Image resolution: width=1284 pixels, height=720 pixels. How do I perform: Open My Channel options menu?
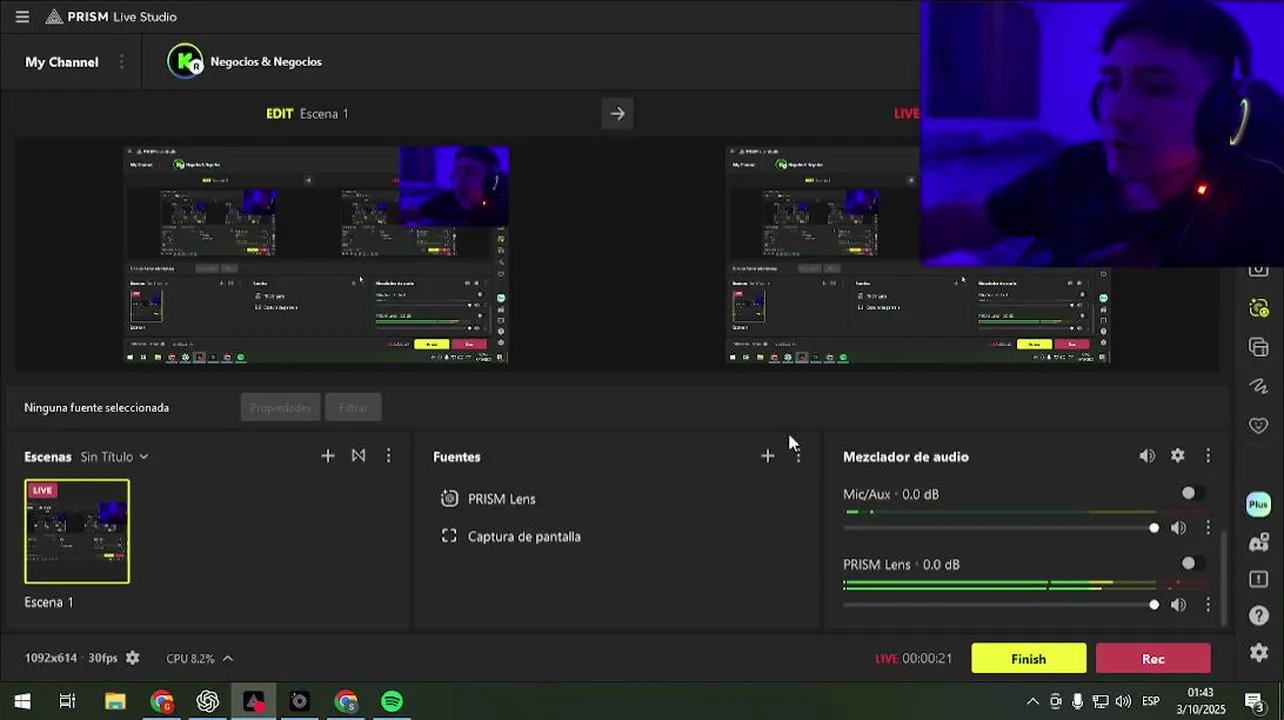point(121,62)
